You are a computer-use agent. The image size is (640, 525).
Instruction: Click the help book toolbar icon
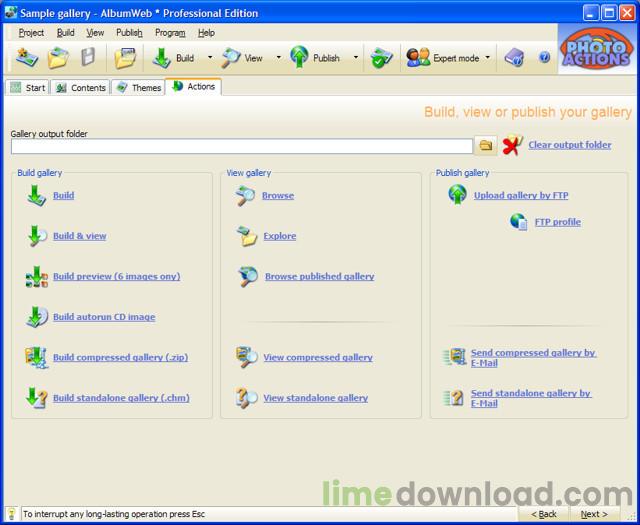(x=514, y=58)
